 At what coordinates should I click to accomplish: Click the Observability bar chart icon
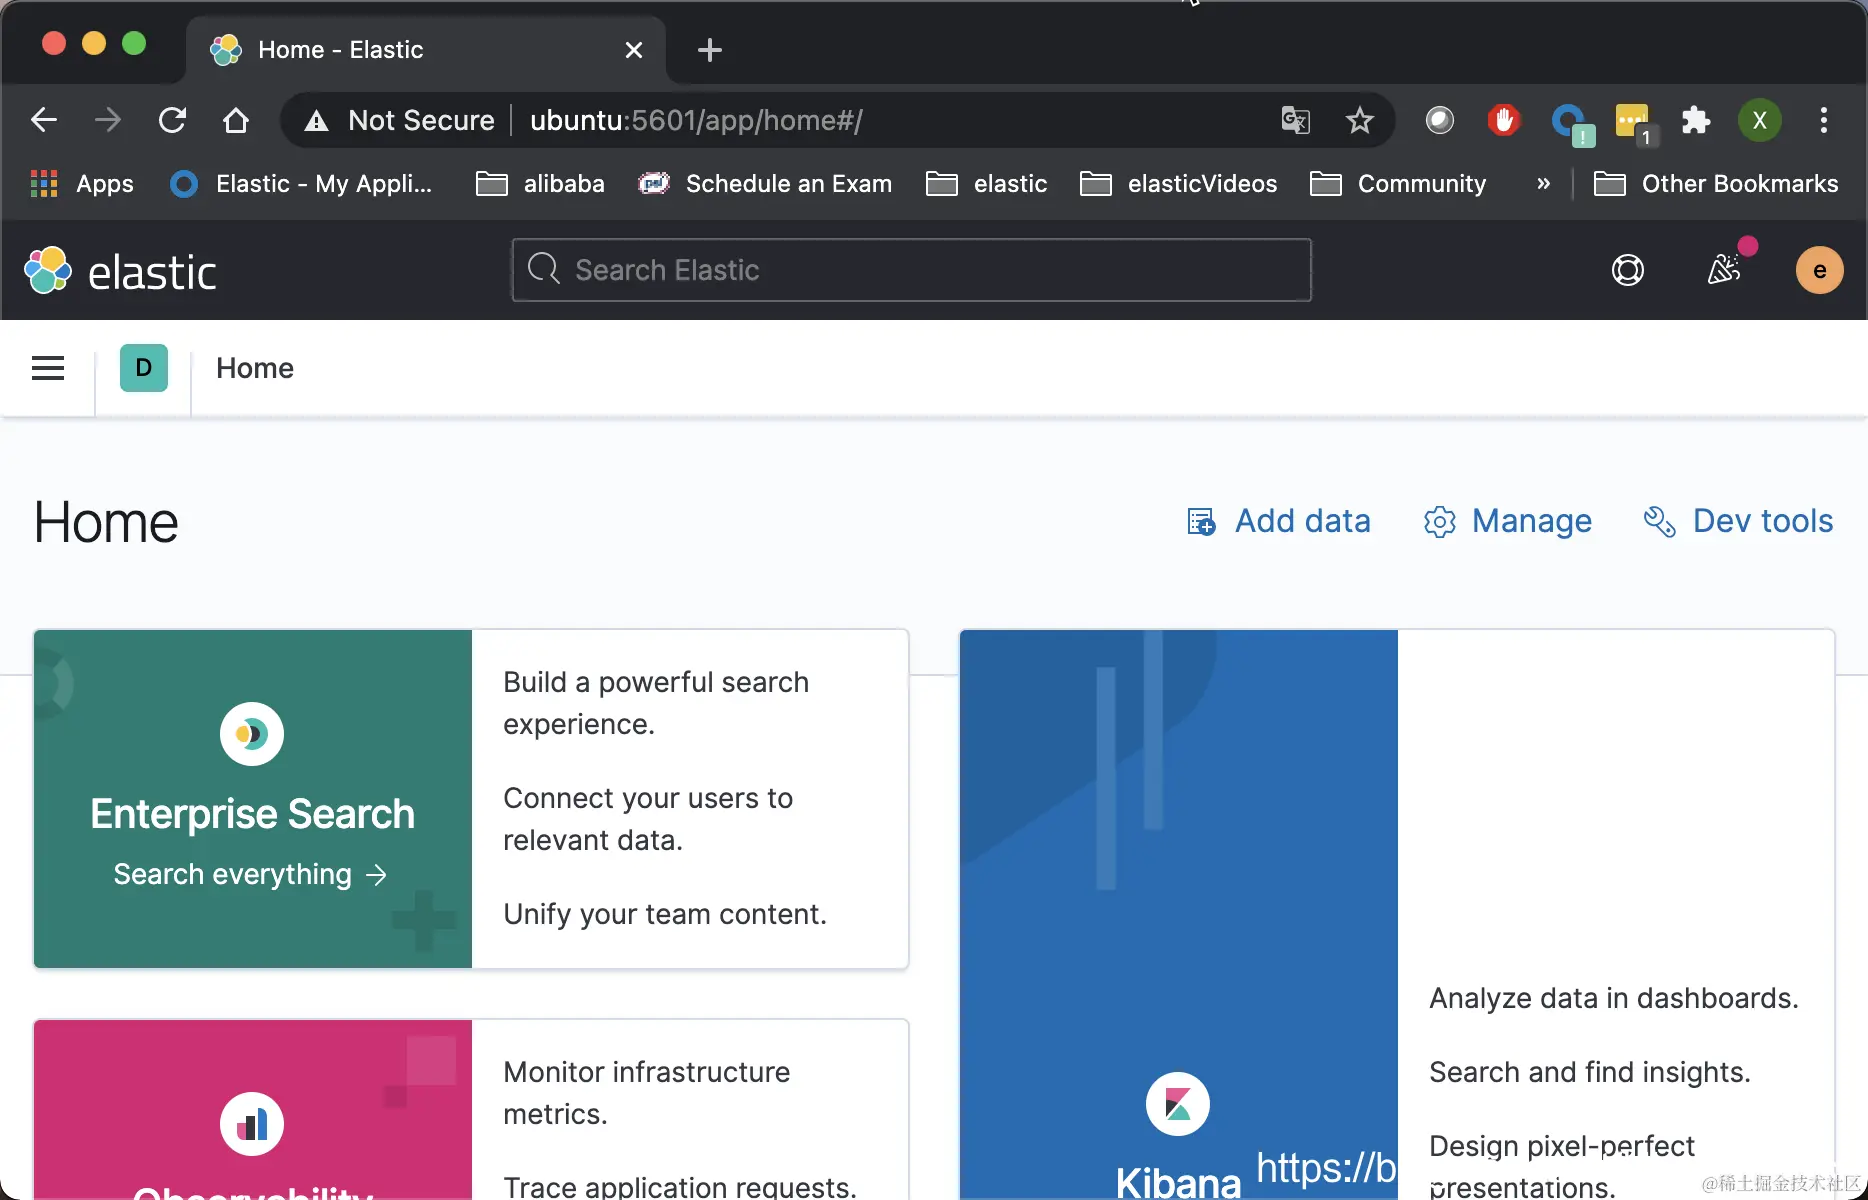click(x=252, y=1124)
